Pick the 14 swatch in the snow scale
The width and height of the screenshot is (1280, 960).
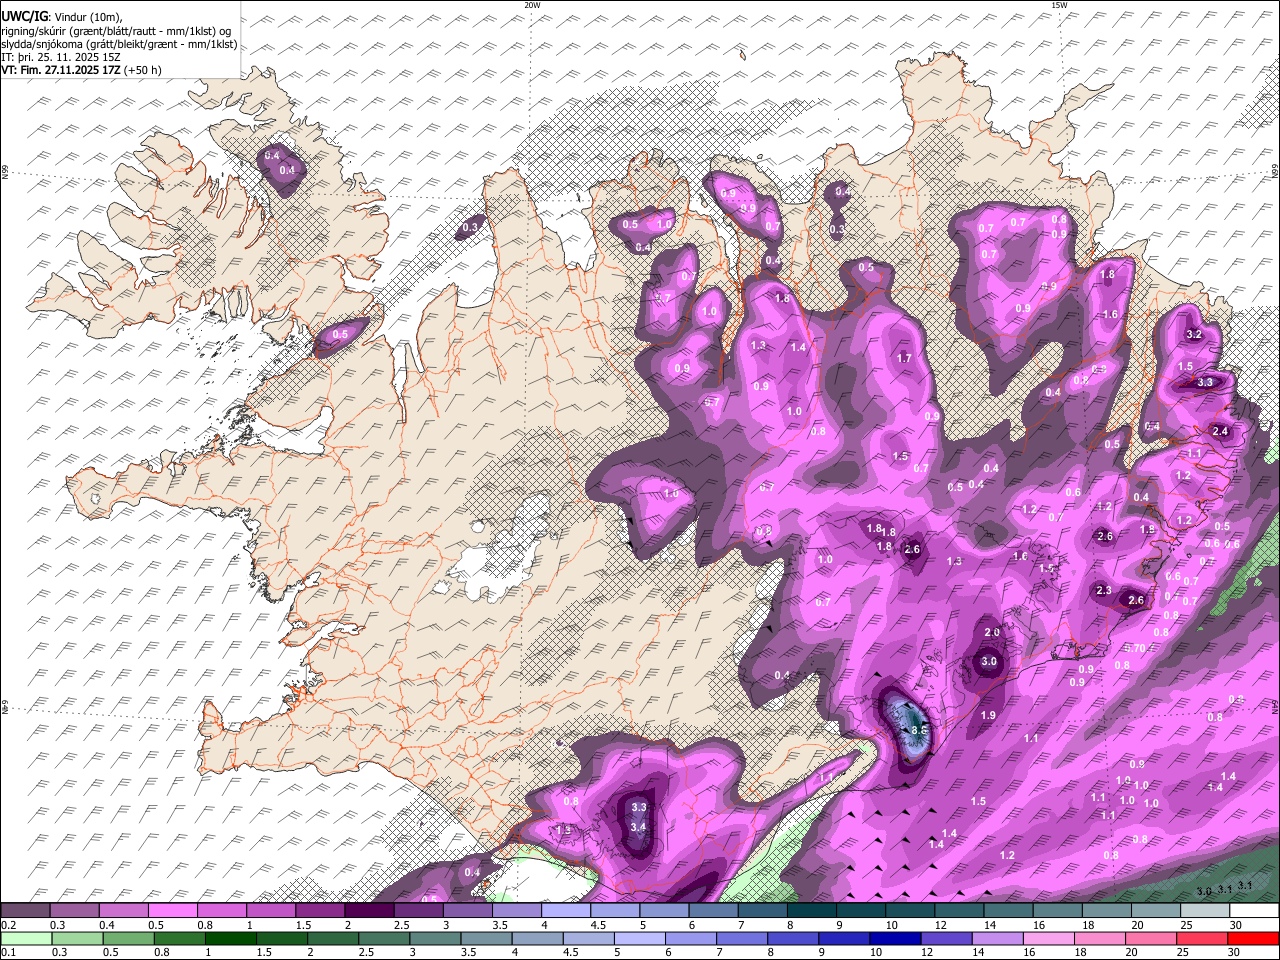click(1008, 911)
